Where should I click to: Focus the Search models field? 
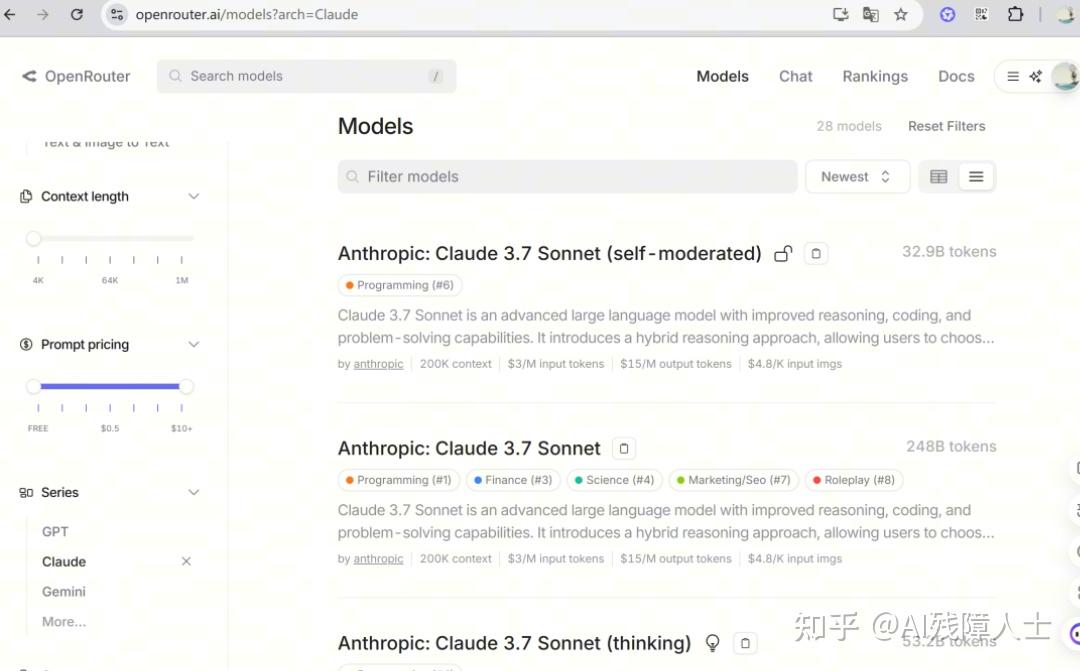[x=307, y=76]
